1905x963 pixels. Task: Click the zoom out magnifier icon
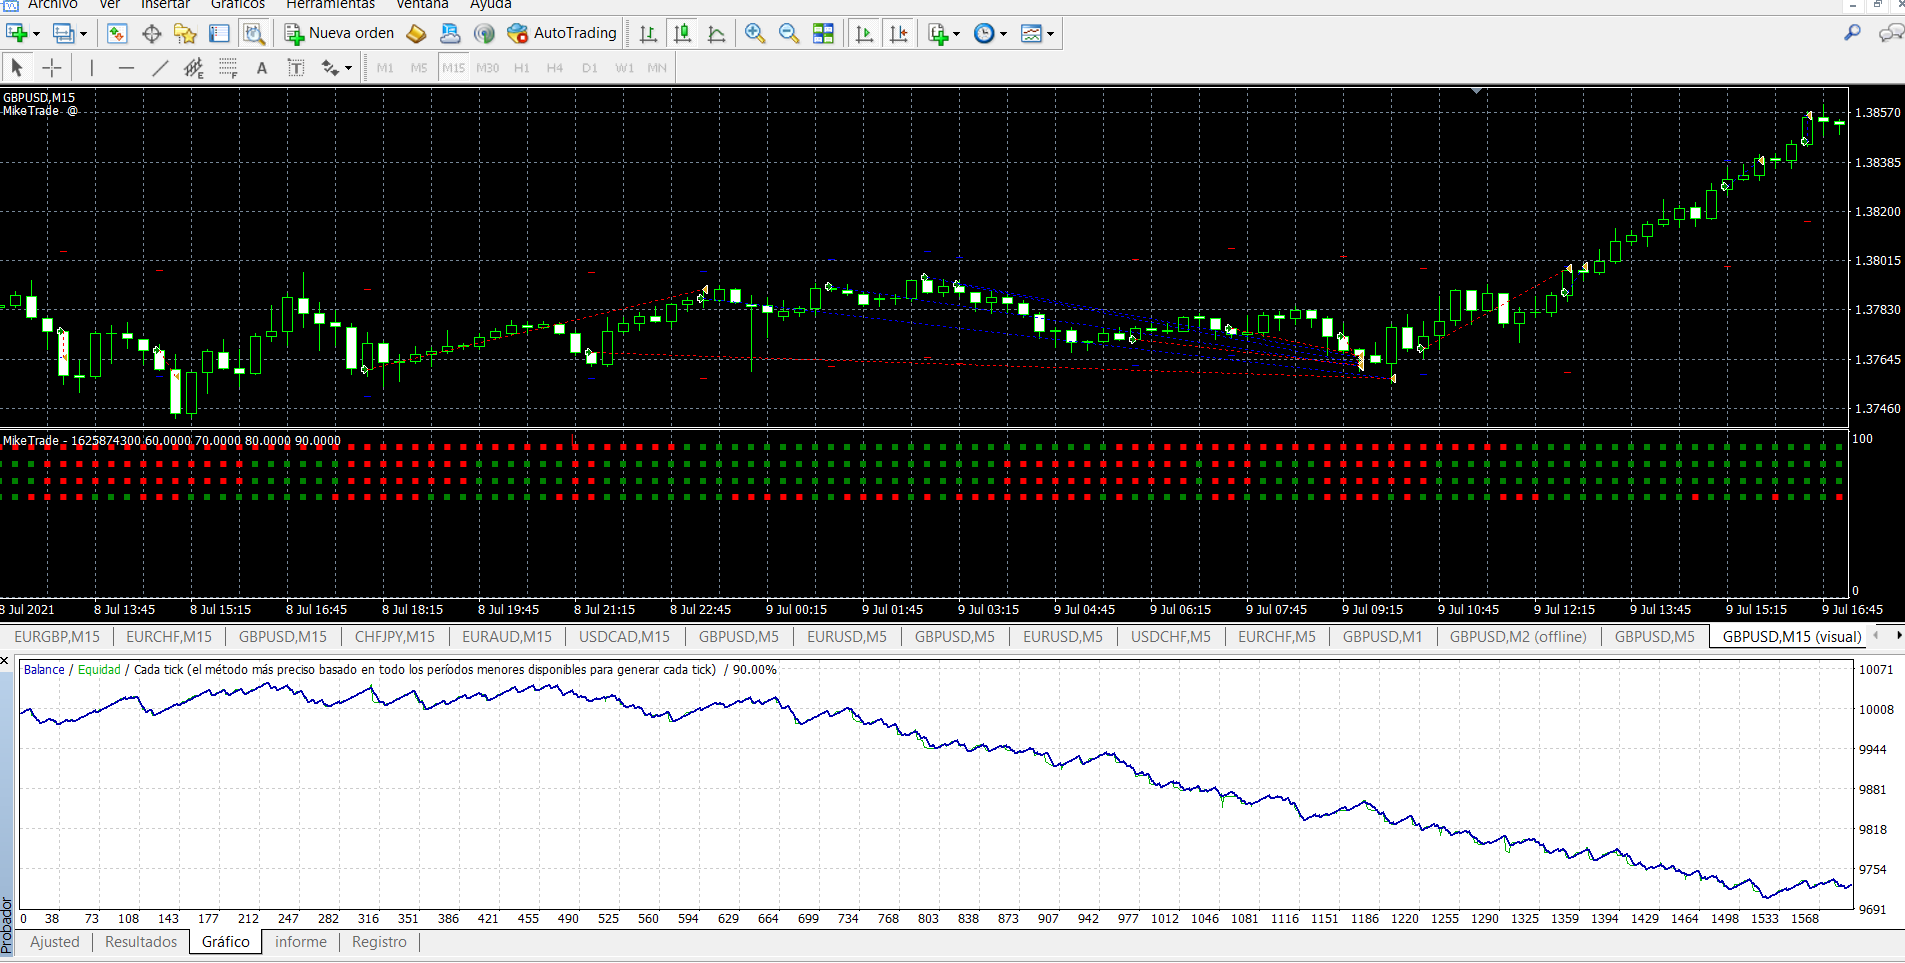pos(789,33)
